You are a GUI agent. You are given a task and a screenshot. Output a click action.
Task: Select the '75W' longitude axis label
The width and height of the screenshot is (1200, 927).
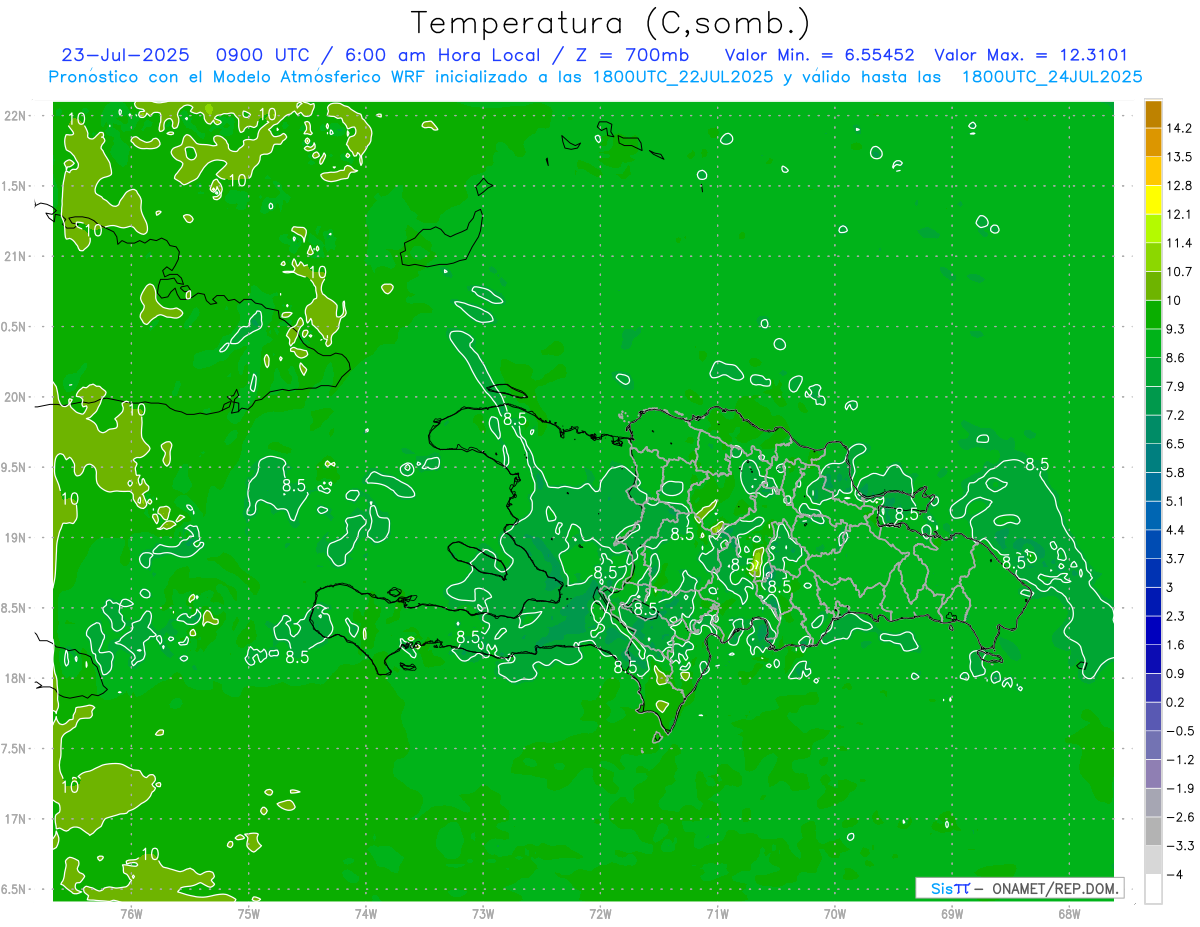pos(249,914)
